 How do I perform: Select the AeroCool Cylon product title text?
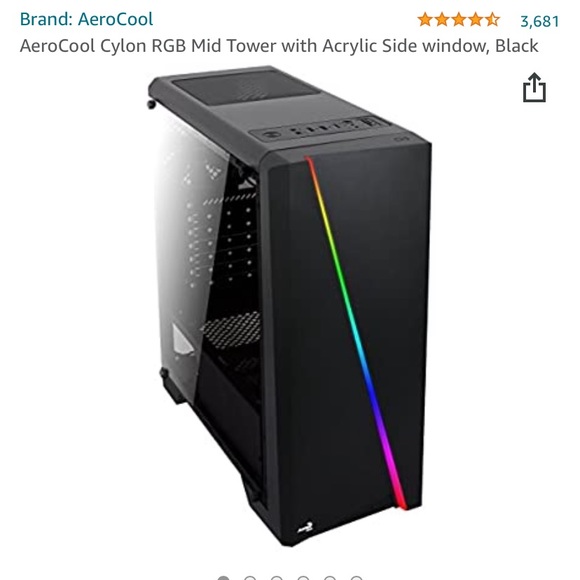[279, 46]
